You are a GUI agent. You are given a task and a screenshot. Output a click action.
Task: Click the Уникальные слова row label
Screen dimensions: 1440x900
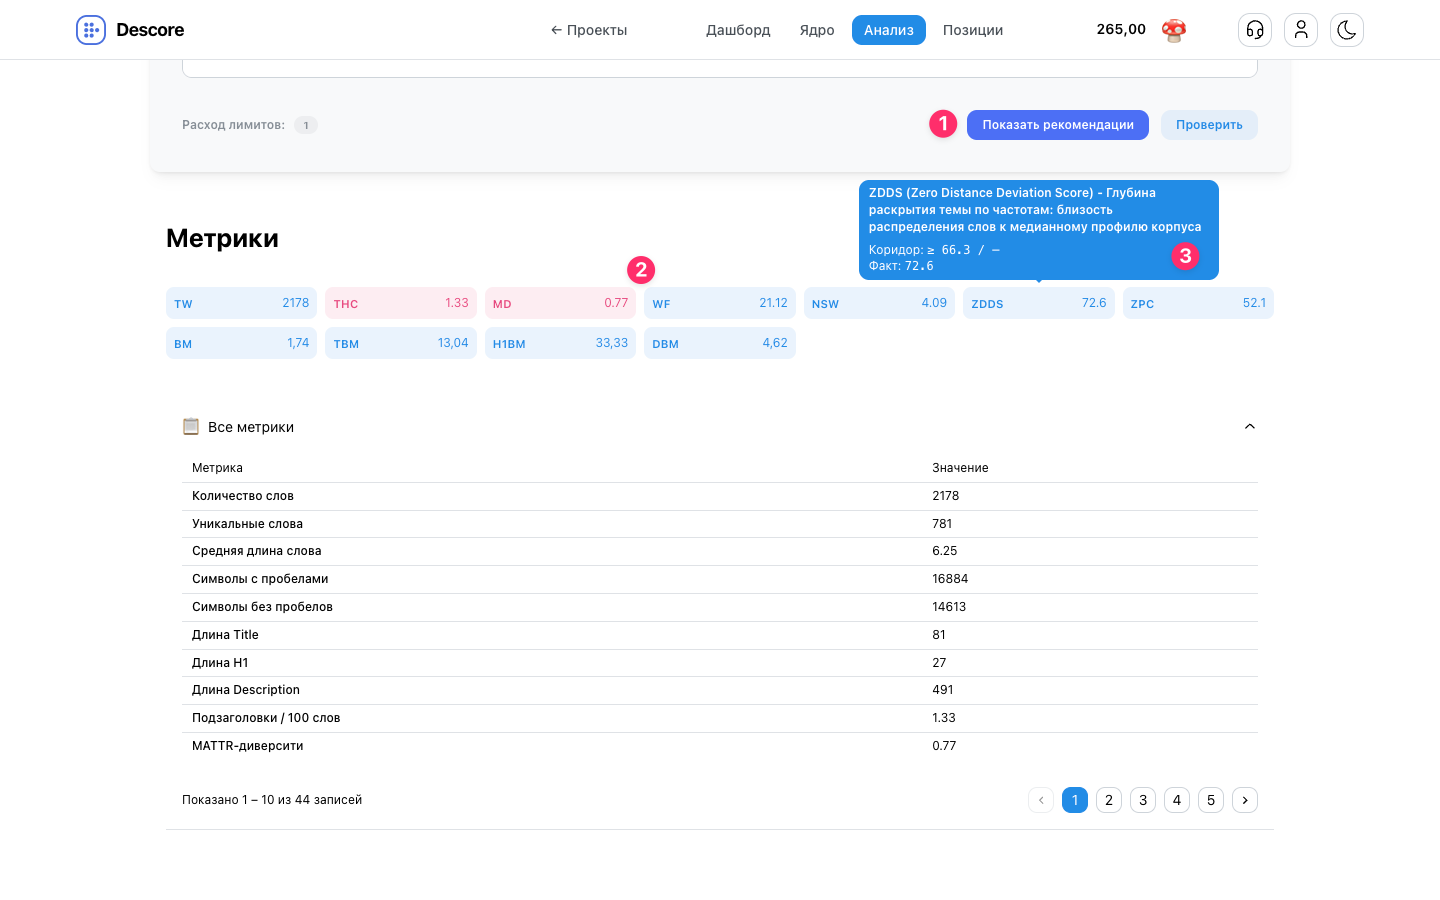tap(247, 524)
